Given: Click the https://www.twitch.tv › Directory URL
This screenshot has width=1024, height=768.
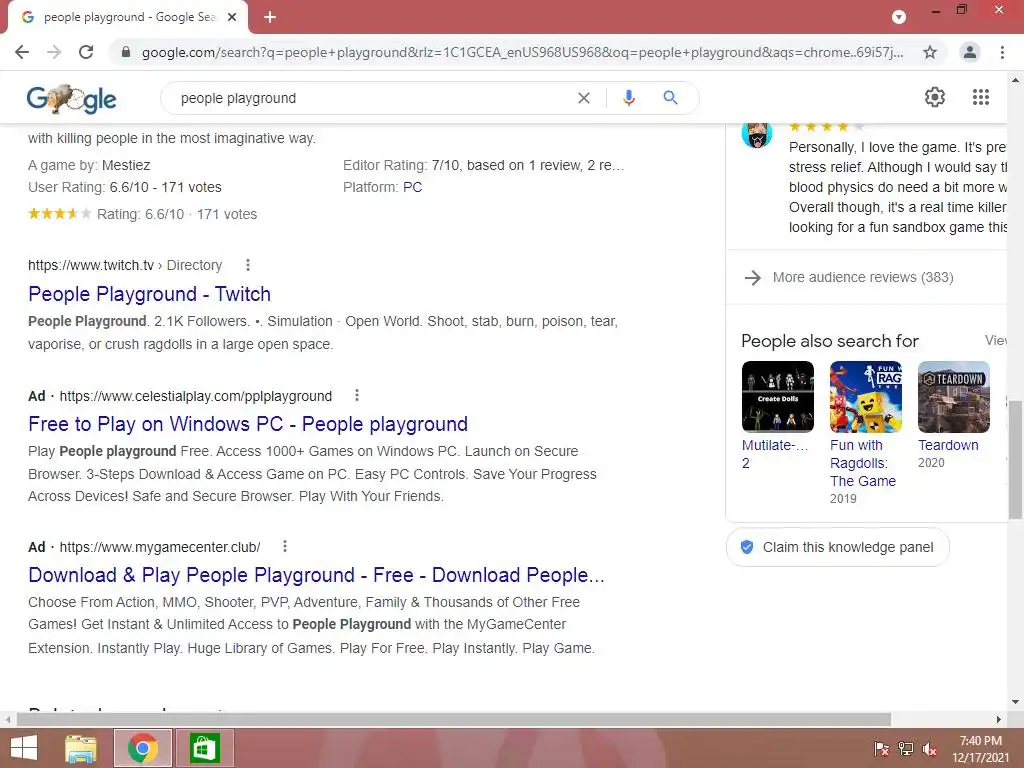Looking at the screenshot, I should coord(125,265).
